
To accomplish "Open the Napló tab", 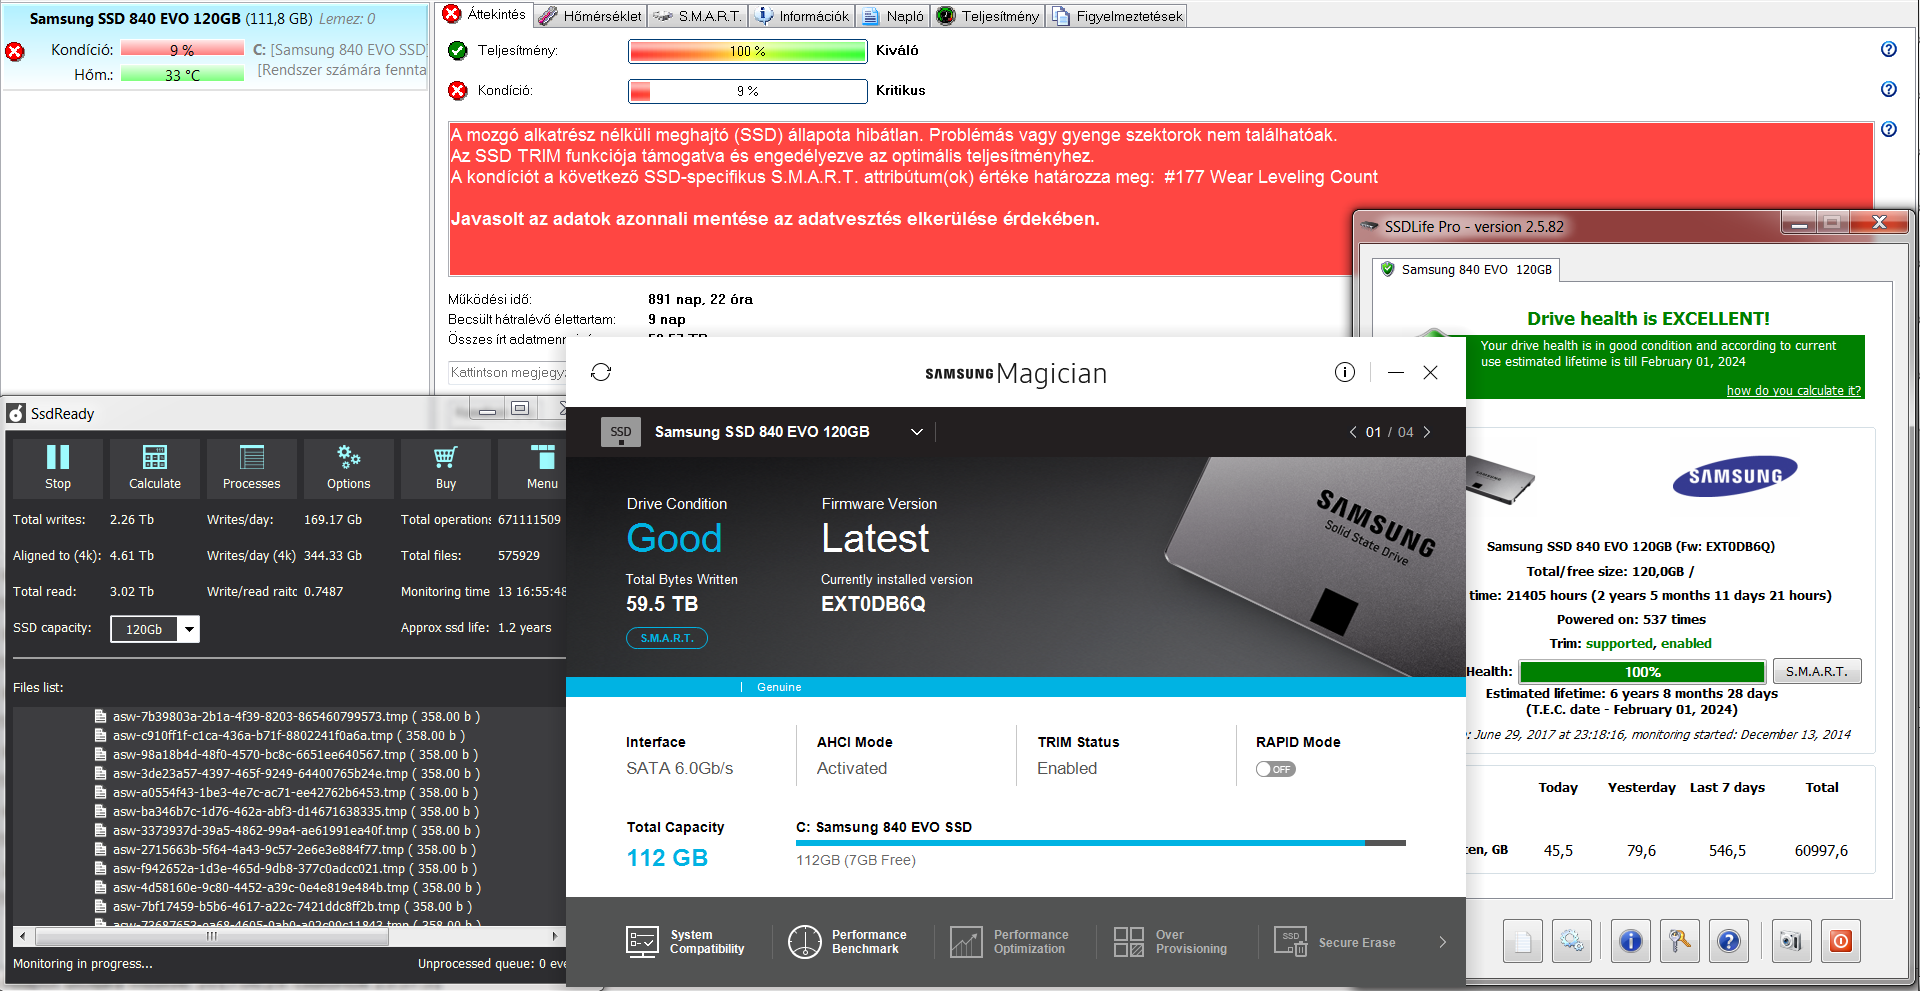I will tap(893, 16).
